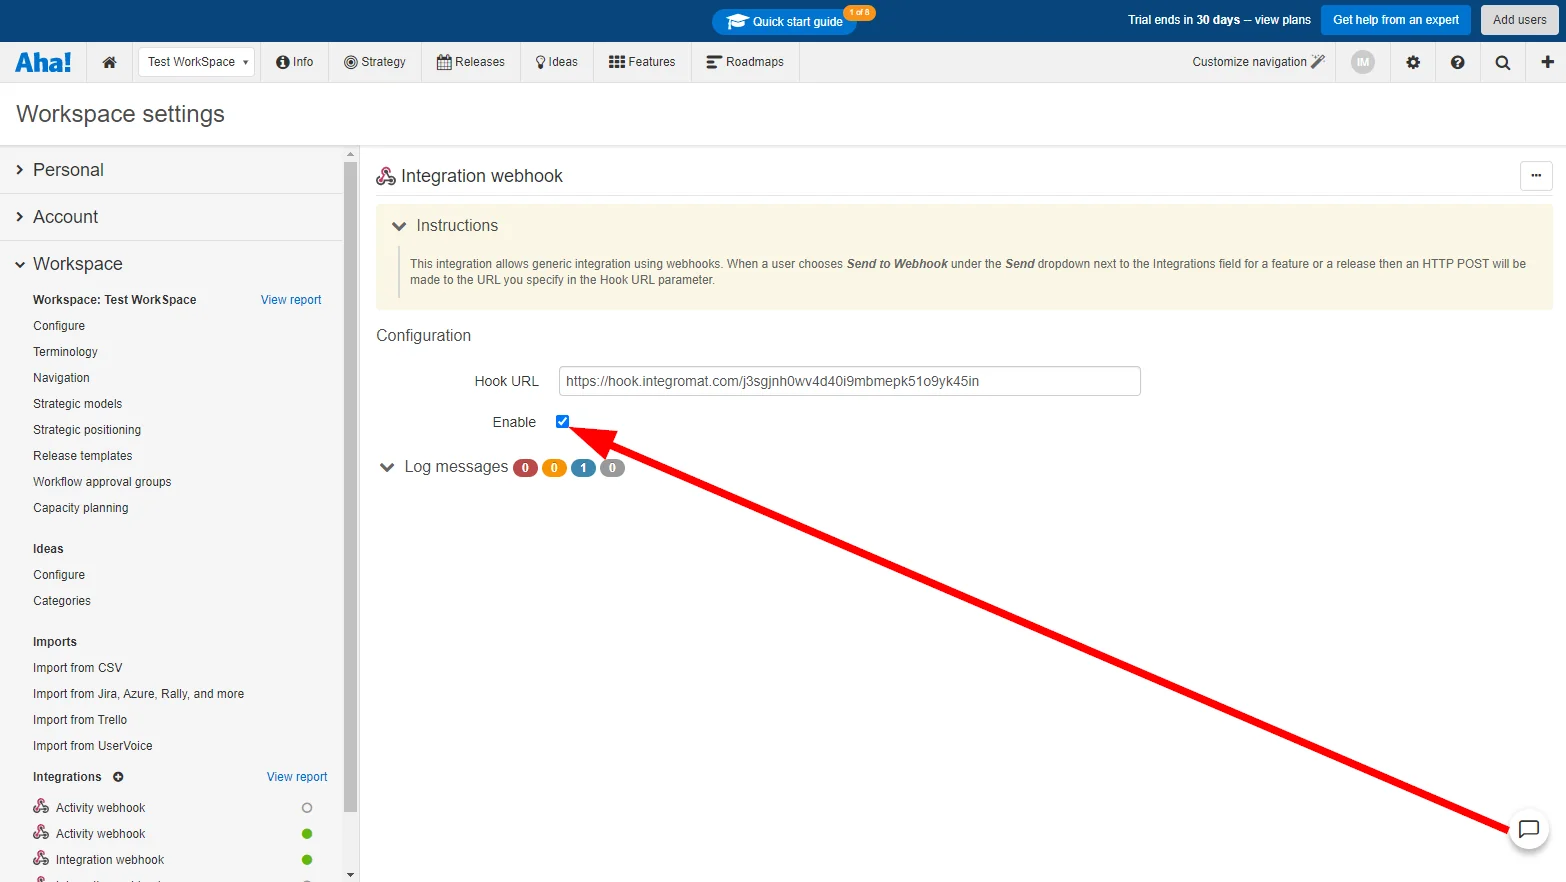
Task: Open the Info menu
Action: pyautogui.click(x=294, y=62)
